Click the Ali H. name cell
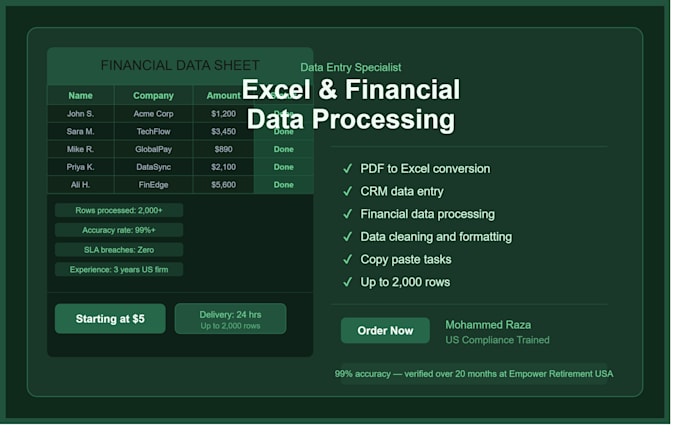Image resolution: width=680 pixels, height=434 pixels. pos(82,187)
